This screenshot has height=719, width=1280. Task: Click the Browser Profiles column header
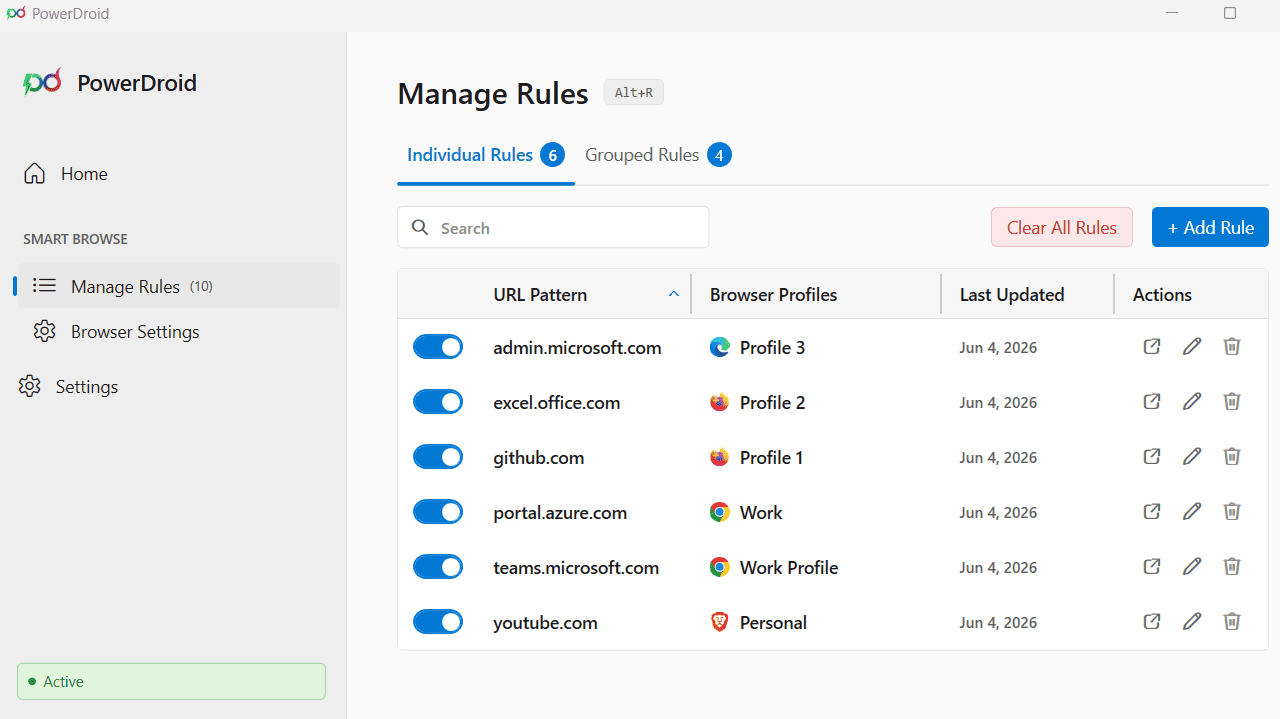774,294
